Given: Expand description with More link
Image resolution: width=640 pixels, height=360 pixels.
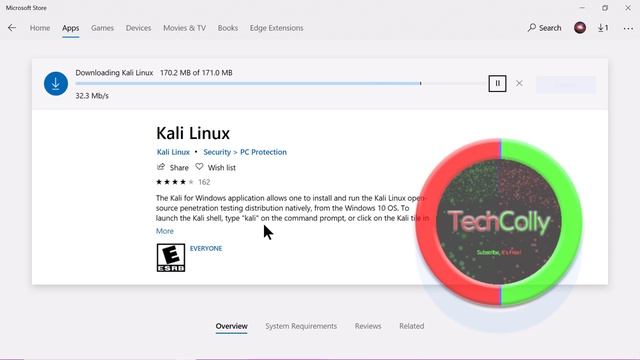Looking at the screenshot, I should (164, 231).
